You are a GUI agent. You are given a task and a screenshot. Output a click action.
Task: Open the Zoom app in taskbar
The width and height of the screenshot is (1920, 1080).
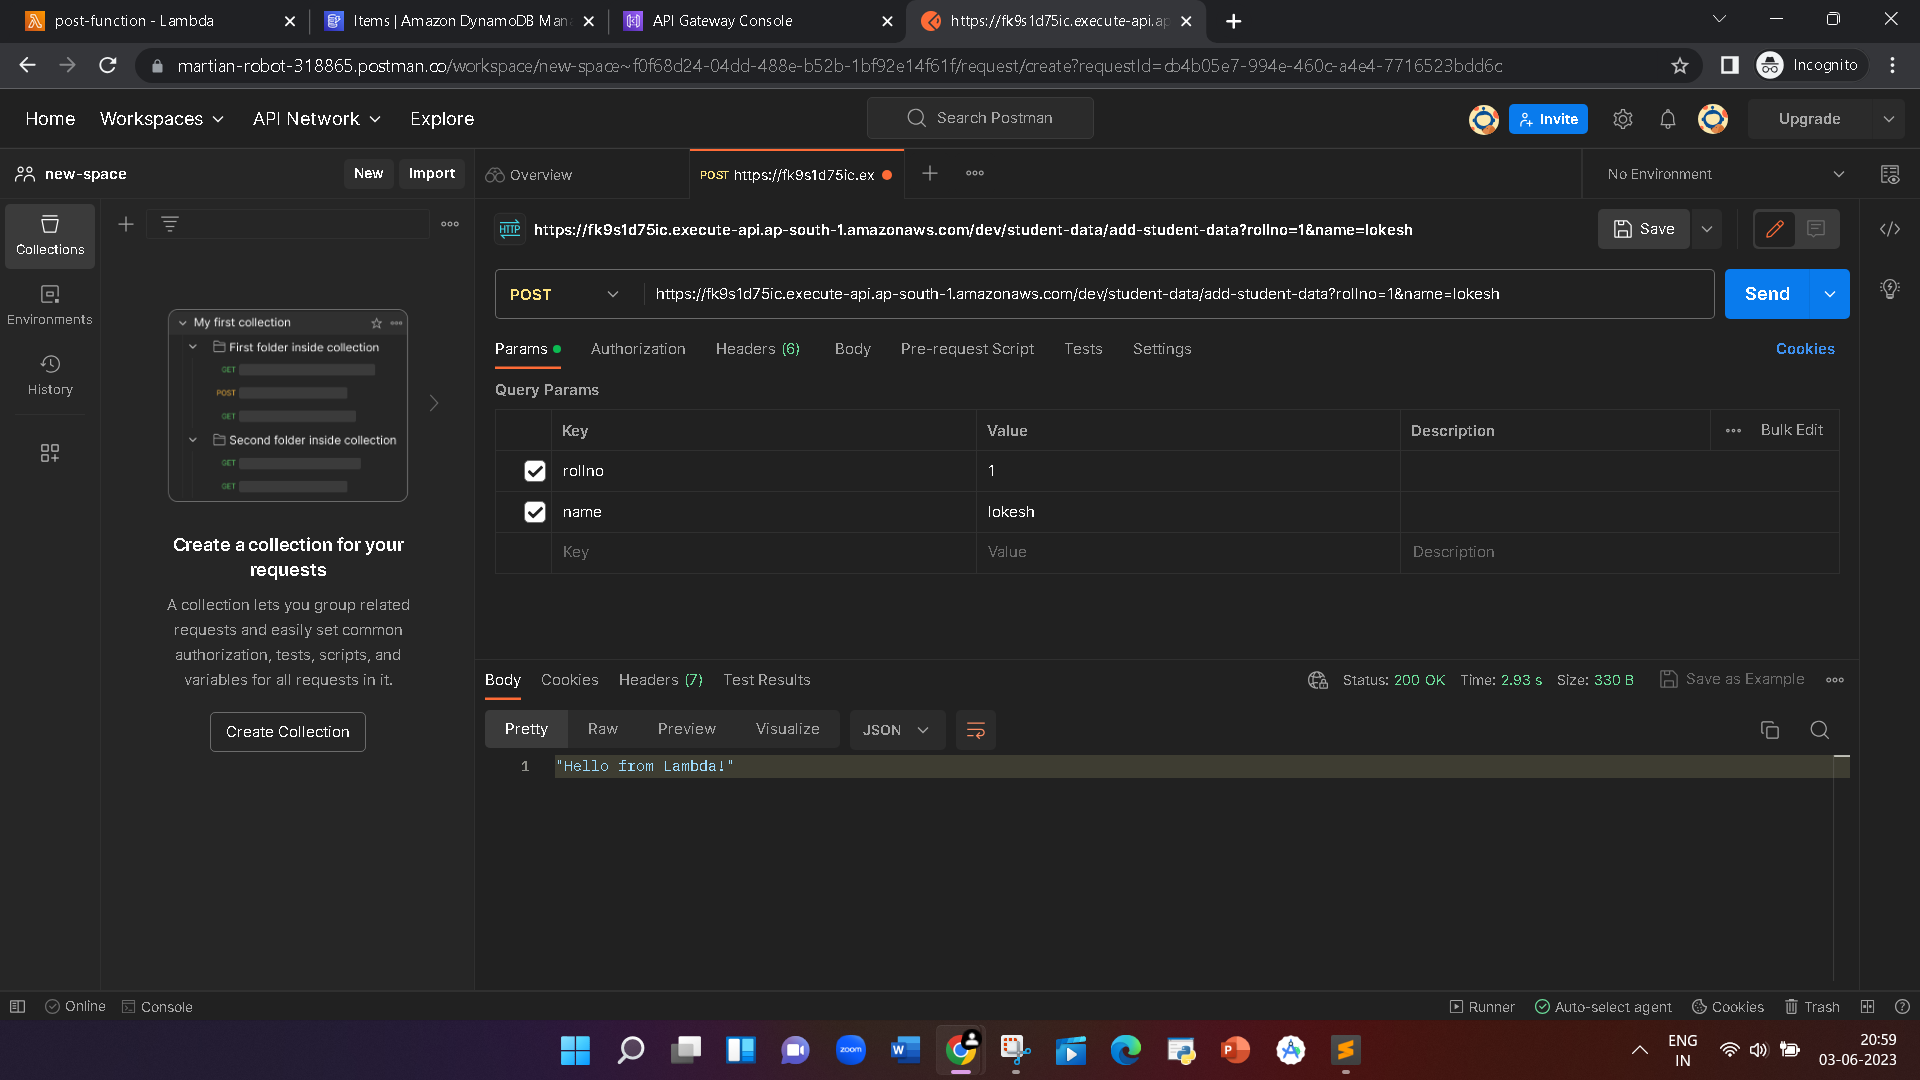click(x=850, y=1050)
